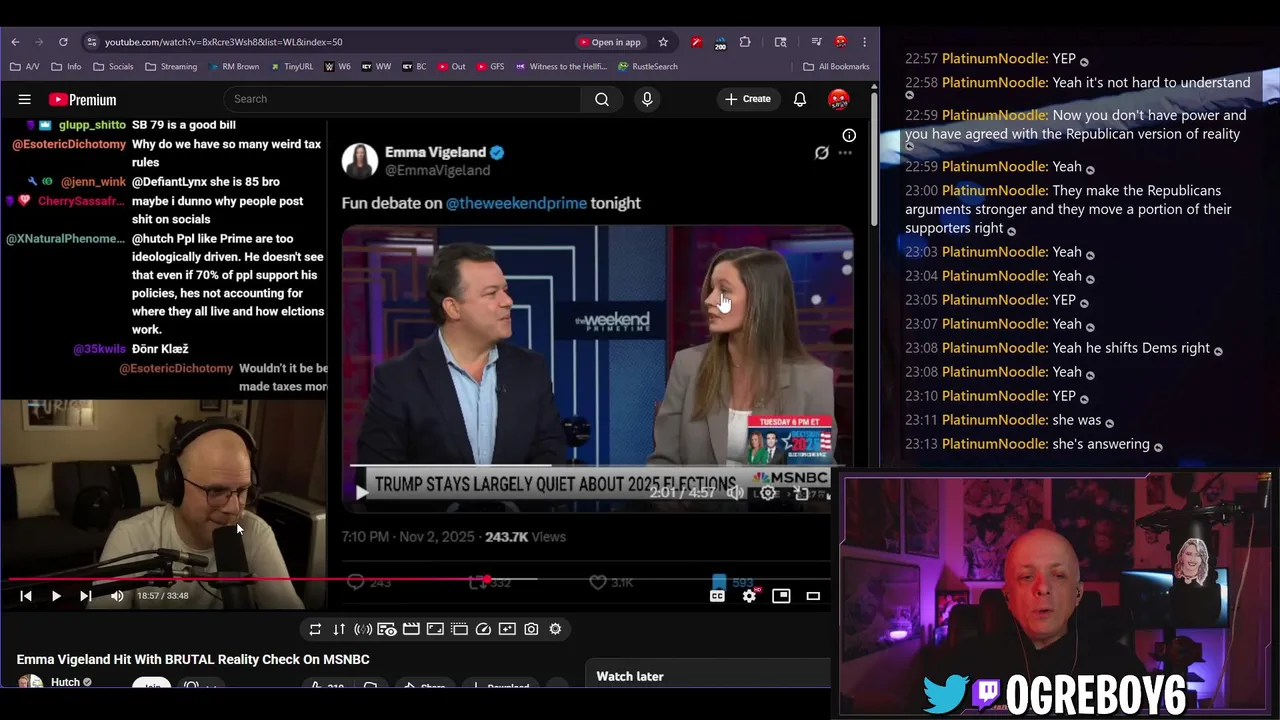Switch to miniplayer mode
Viewport: 1280px width, 720px height.
[781, 596]
